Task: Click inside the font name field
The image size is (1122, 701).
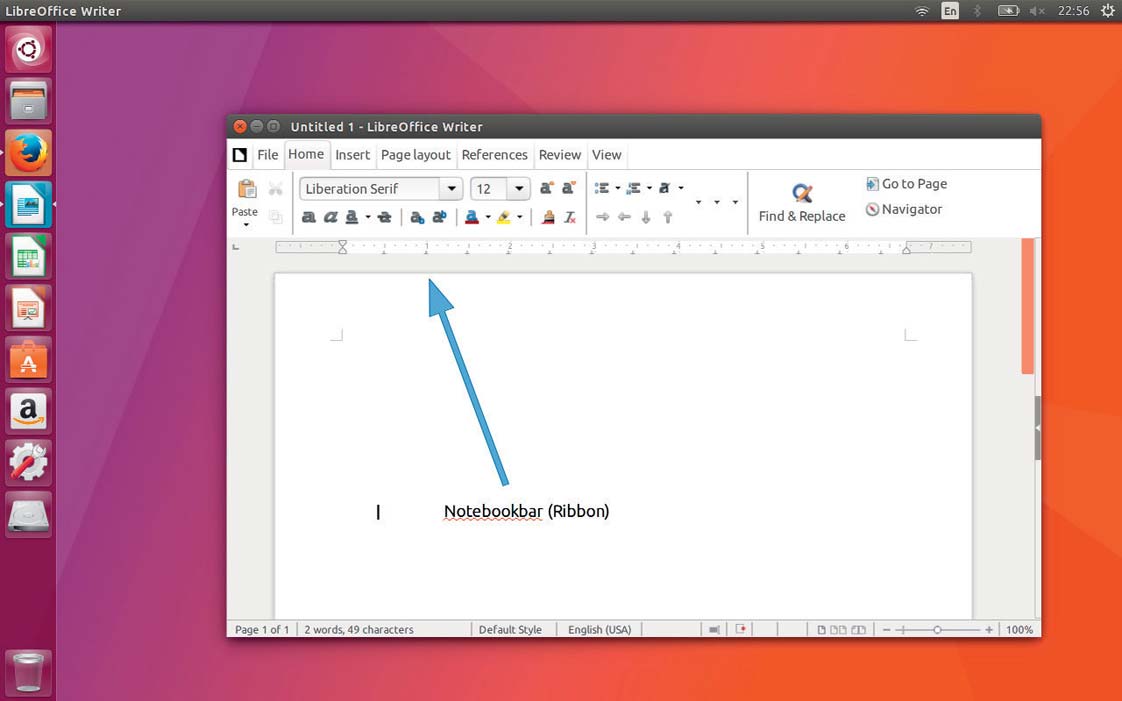Action: (370, 189)
